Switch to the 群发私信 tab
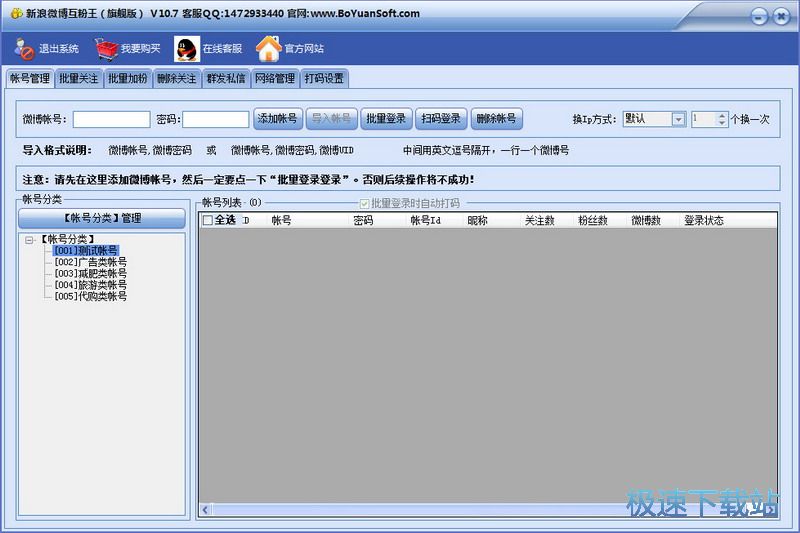800x533 pixels. (226, 78)
